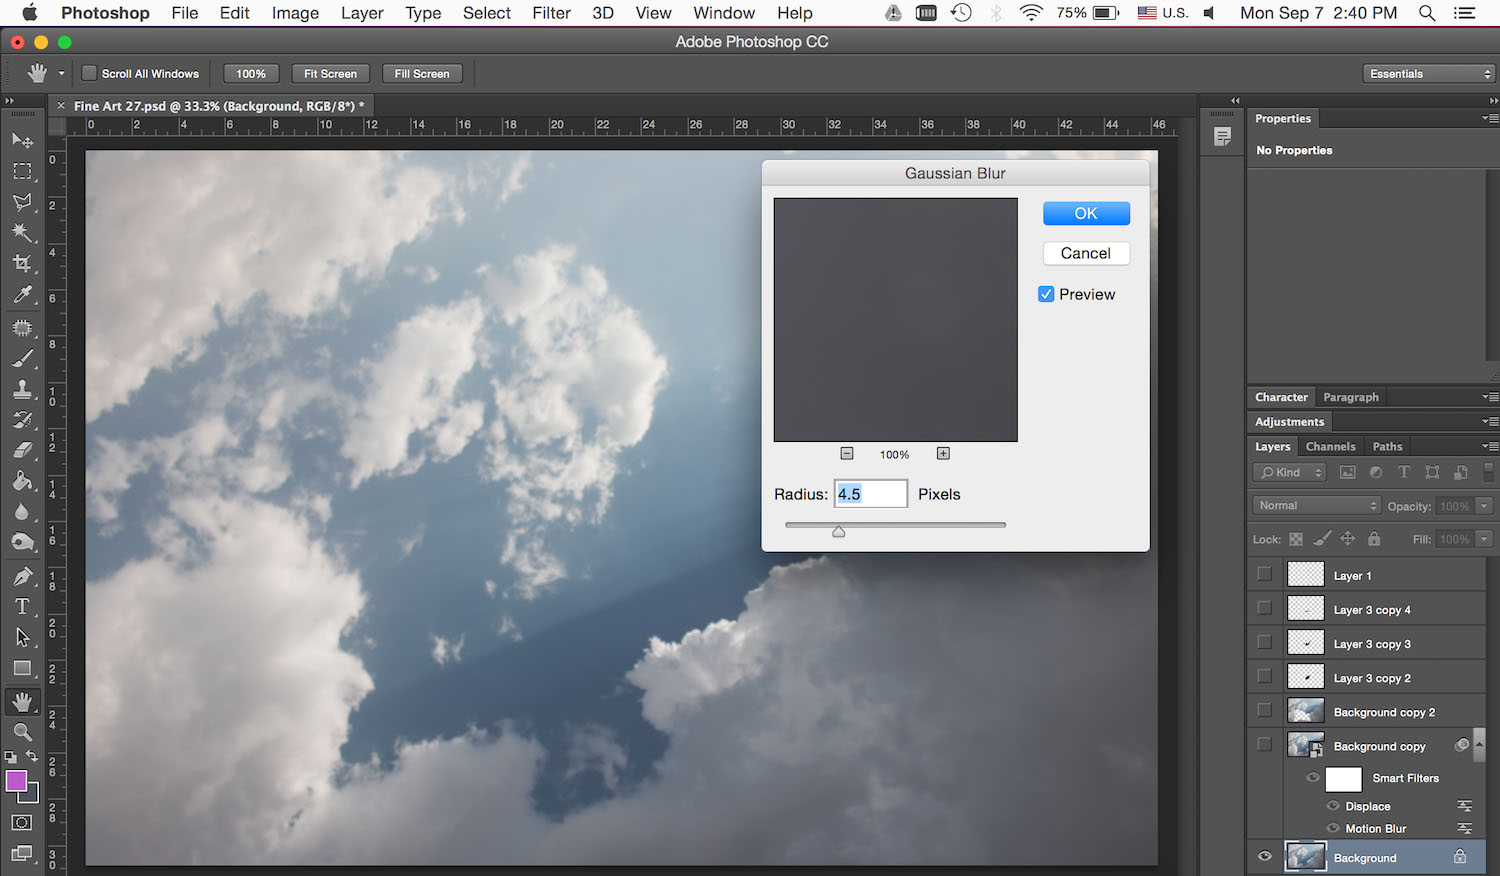The width and height of the screenshot is (1500, 876).
Task: Show Background copy 2 layer visibility
Action: (1265, 710)
